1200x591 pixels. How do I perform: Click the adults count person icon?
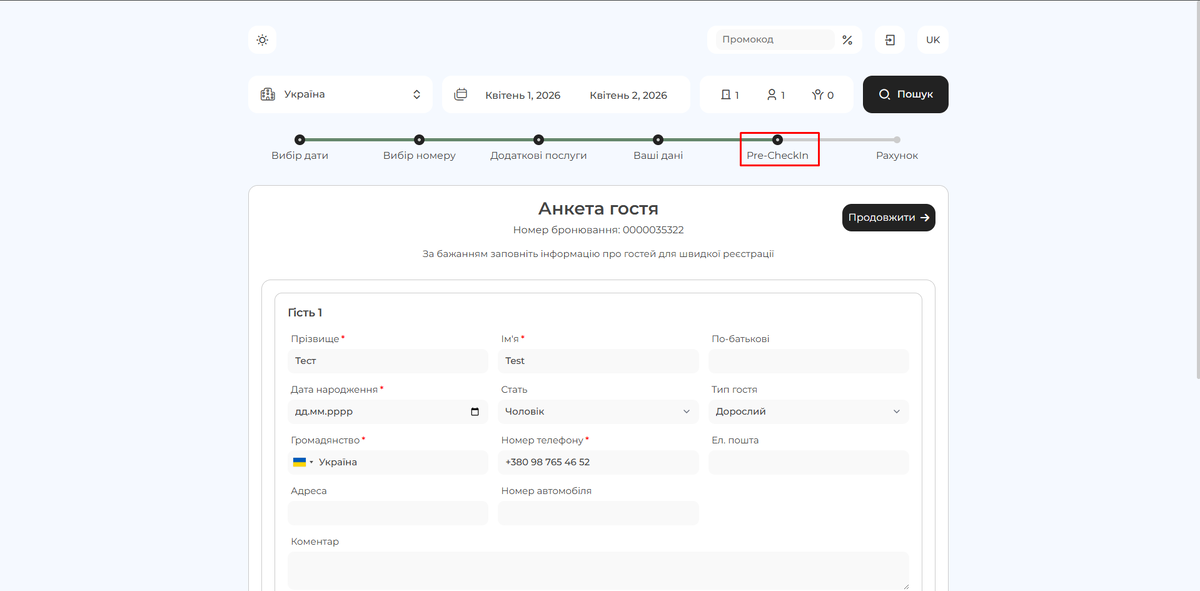pos(772,95)
